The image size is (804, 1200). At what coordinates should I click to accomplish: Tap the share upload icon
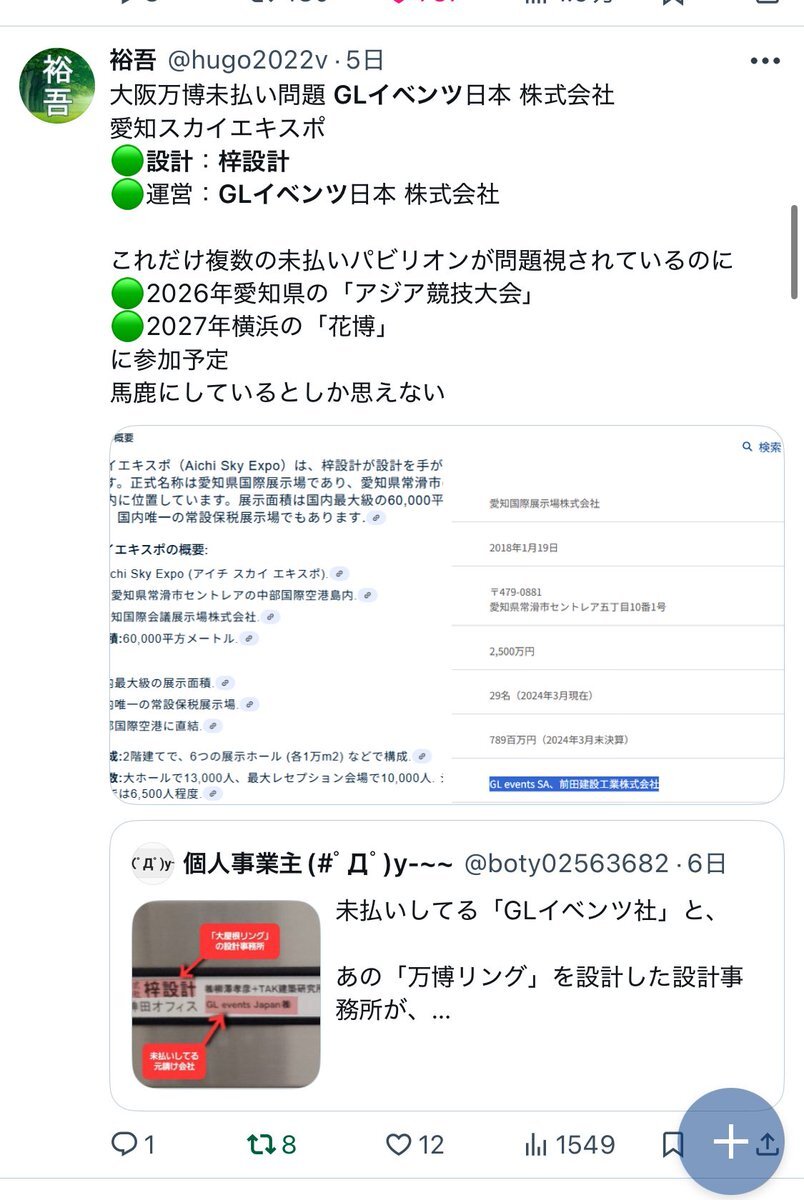(x=767, y=1144)
